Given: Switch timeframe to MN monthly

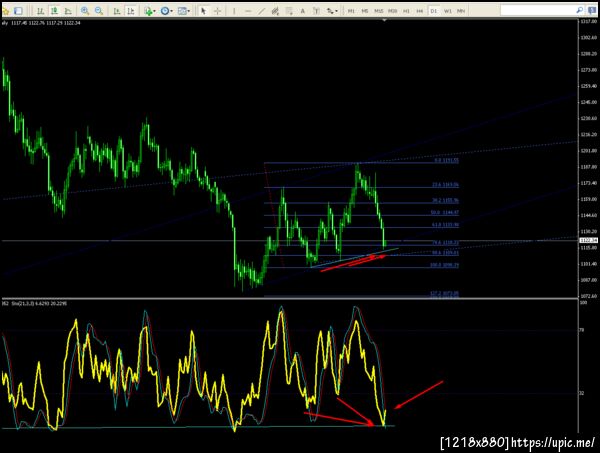Looking at the screenshot, I should tap(461, 11).
